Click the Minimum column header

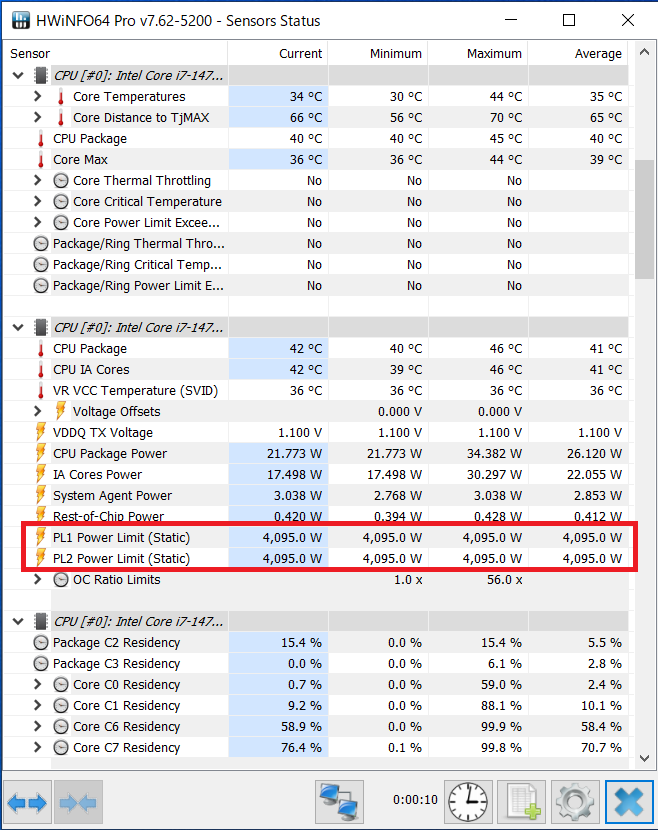coord(378,53)
